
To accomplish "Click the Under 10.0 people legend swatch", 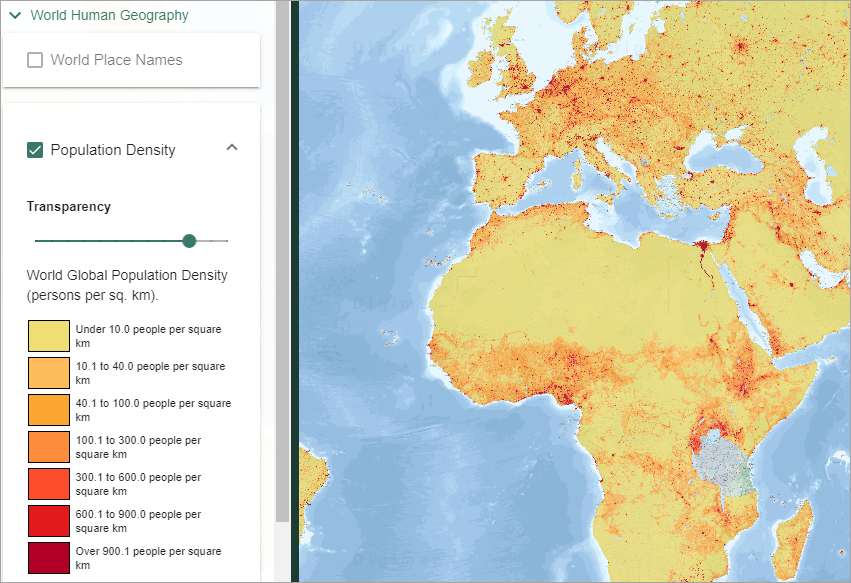I will coord(48,335).
